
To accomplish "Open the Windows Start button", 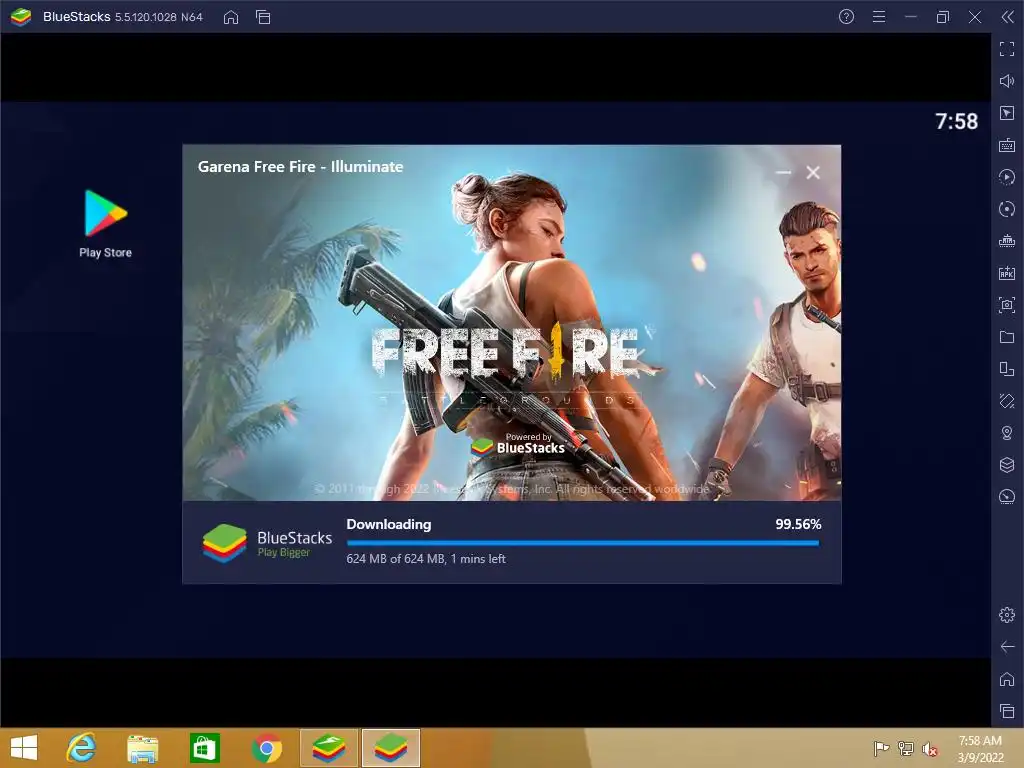I will 24,748.
